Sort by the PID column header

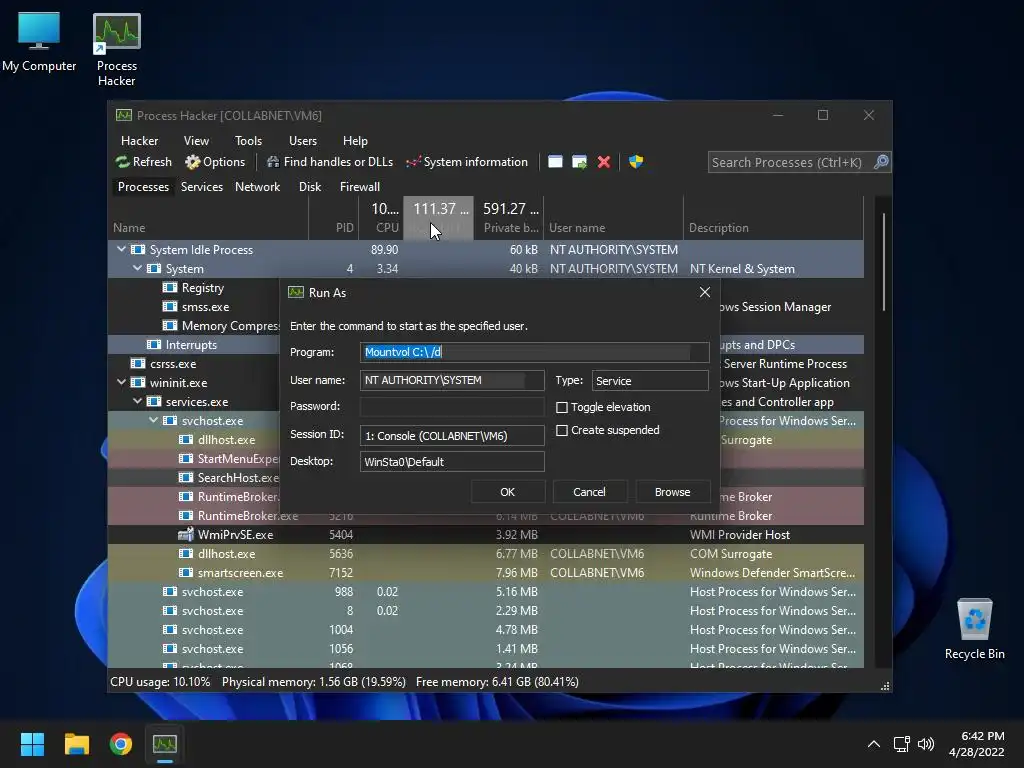click(x=333, y=218)
